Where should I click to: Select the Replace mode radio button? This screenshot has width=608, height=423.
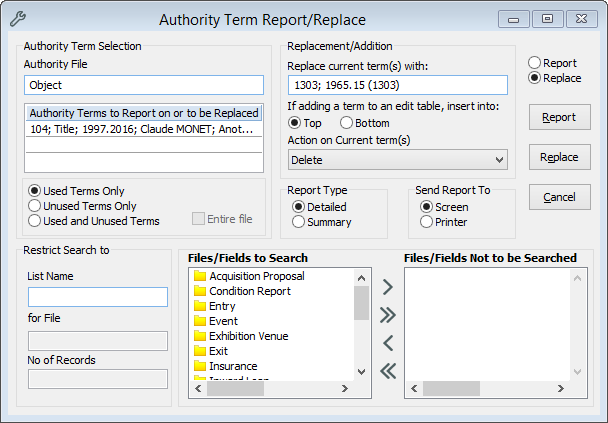click(534, 78)
